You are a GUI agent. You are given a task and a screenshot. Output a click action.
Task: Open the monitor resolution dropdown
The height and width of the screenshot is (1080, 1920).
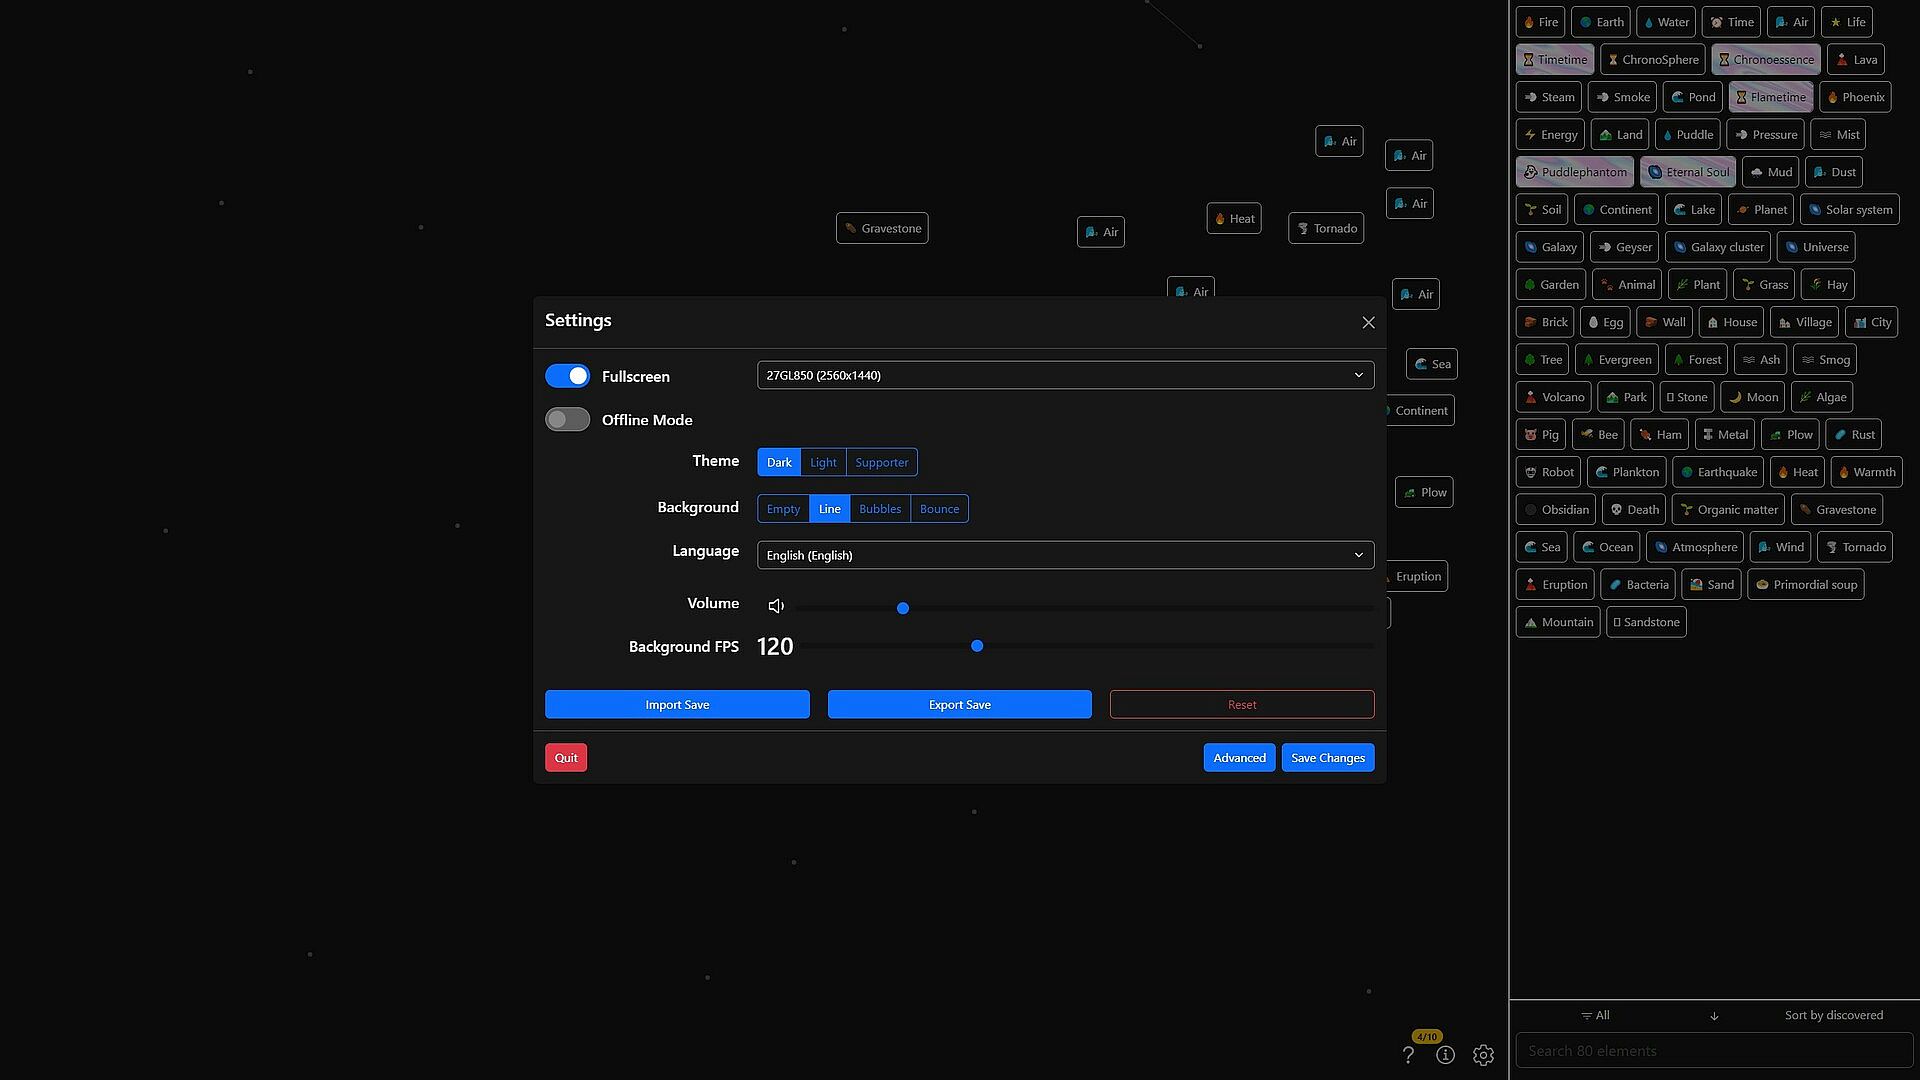(x=1065, y=375)
